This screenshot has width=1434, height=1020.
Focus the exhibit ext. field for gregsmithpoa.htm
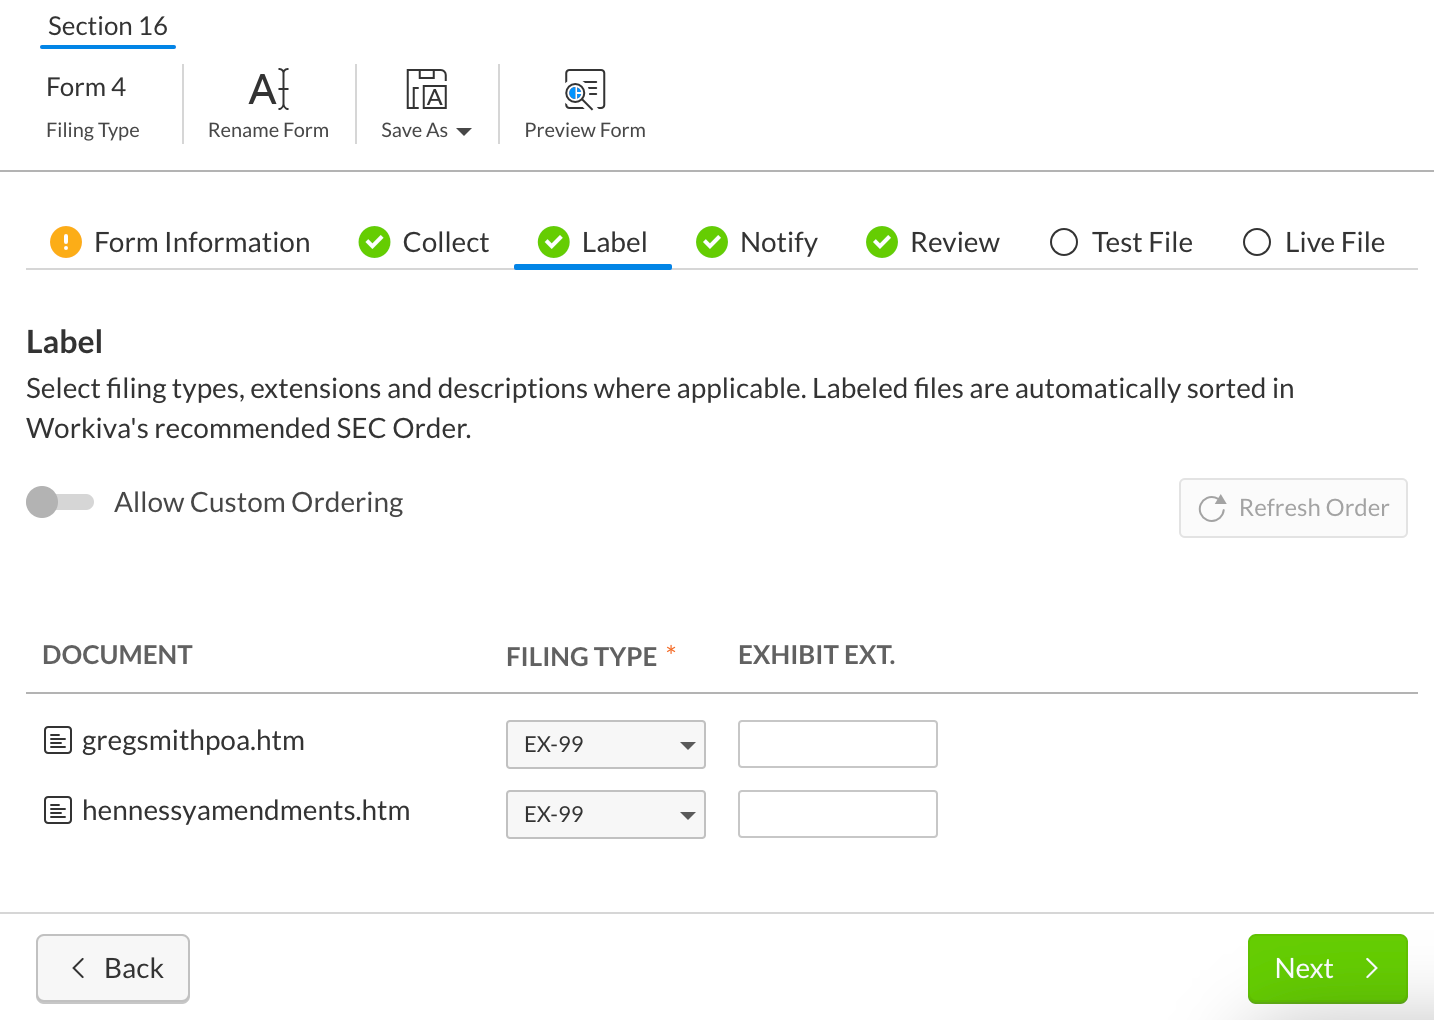coord(837,745)
